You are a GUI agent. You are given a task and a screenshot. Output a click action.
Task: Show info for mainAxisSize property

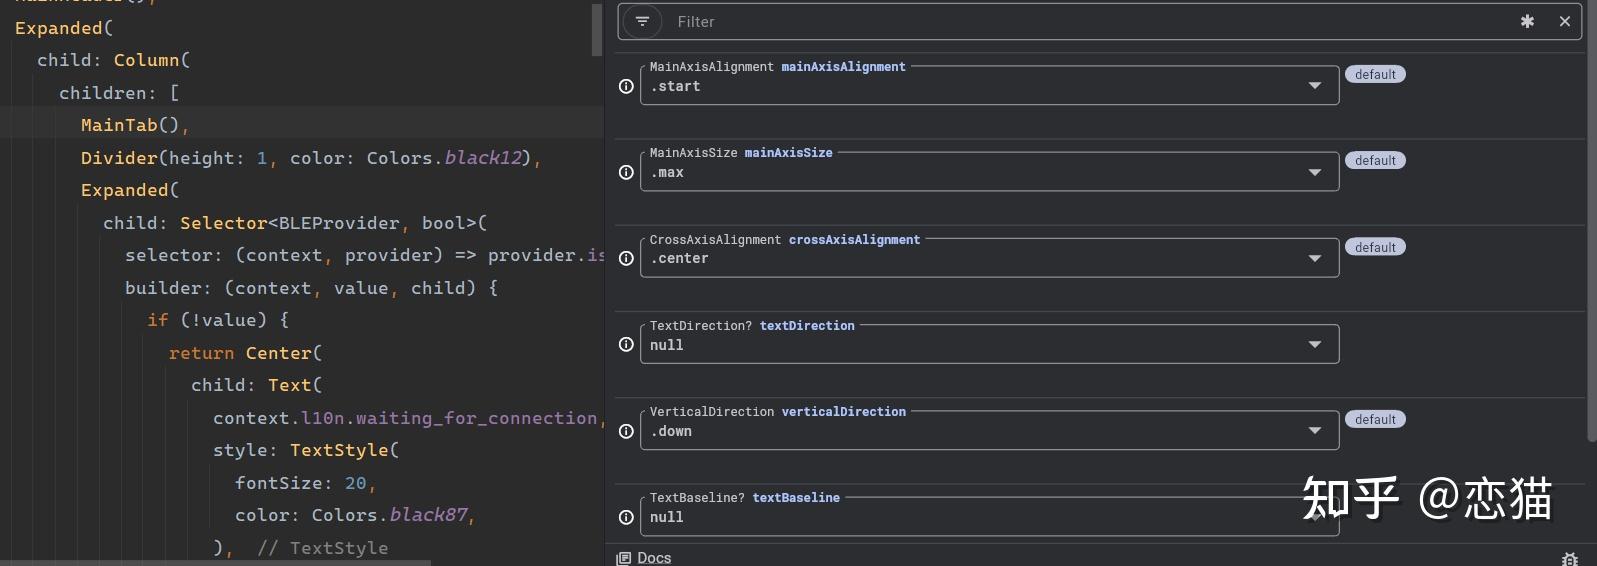pos(626,172)
